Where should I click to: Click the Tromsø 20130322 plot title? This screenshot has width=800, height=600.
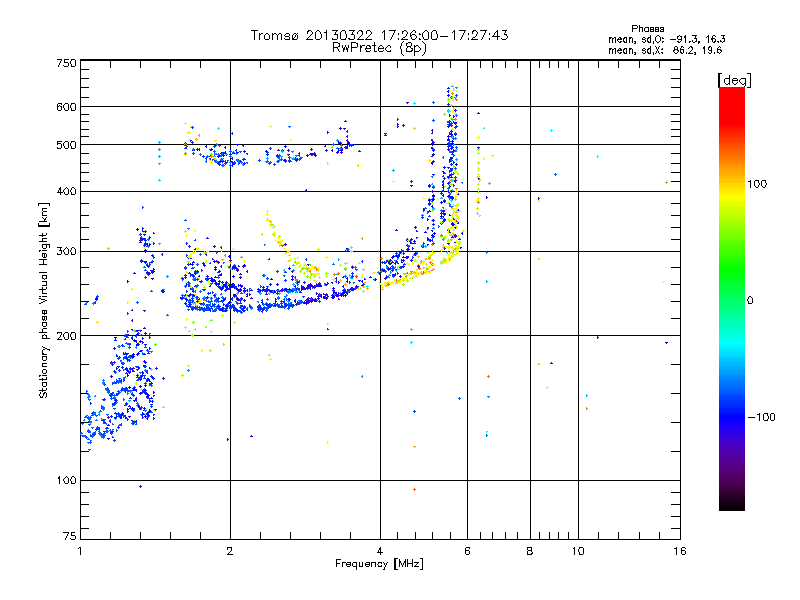point(379,35)
